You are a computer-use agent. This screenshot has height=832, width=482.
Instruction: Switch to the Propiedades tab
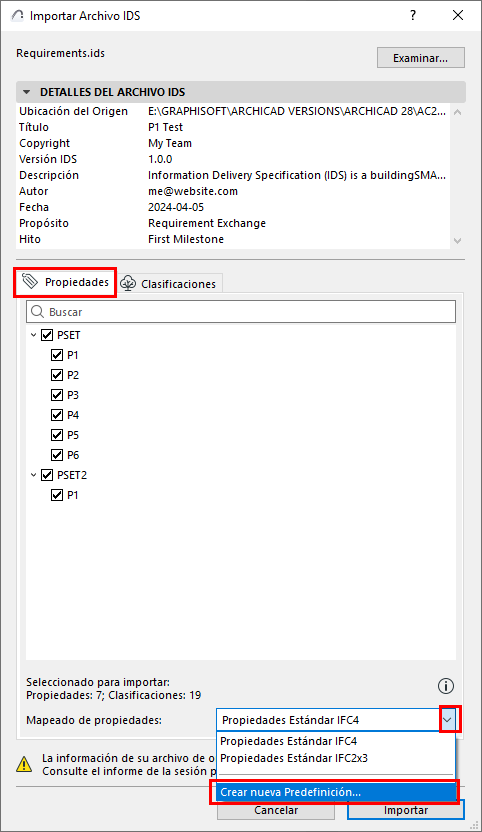pos(65,282)
